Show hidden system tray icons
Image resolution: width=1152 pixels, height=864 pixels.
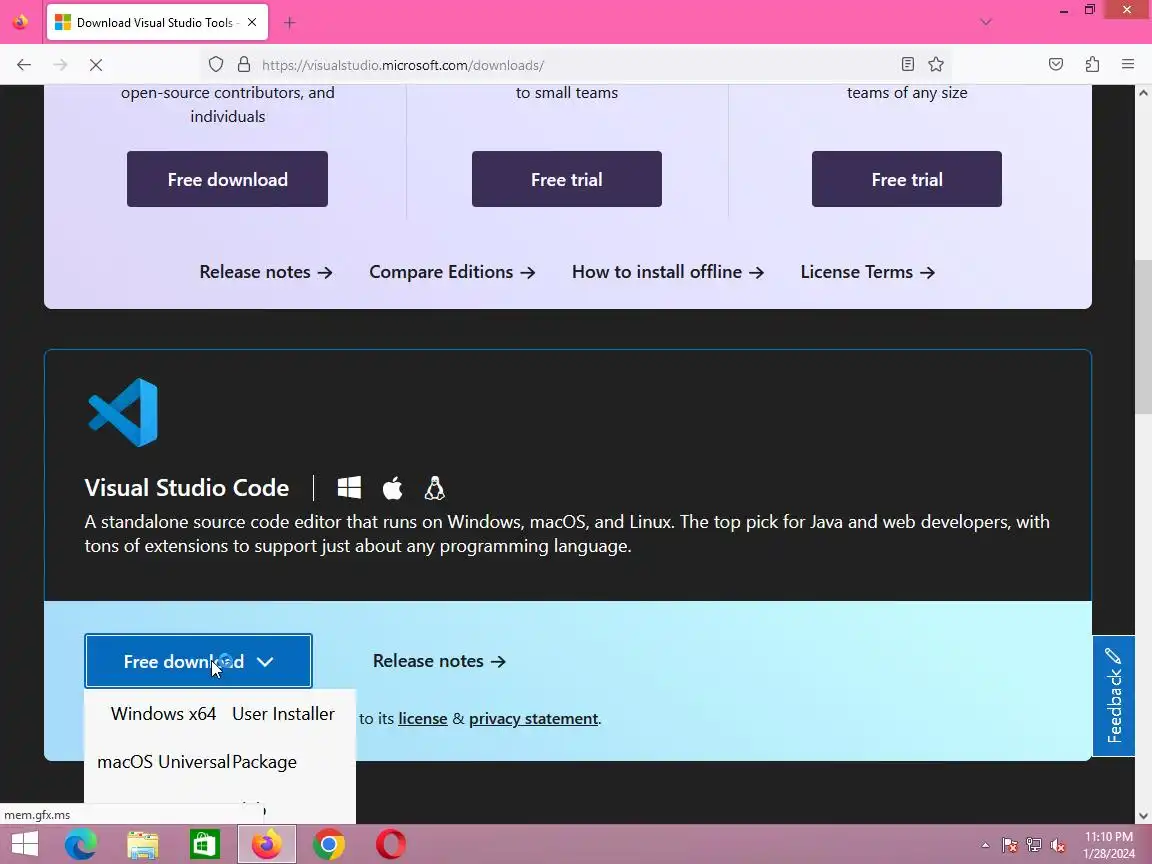coord(985,845)
